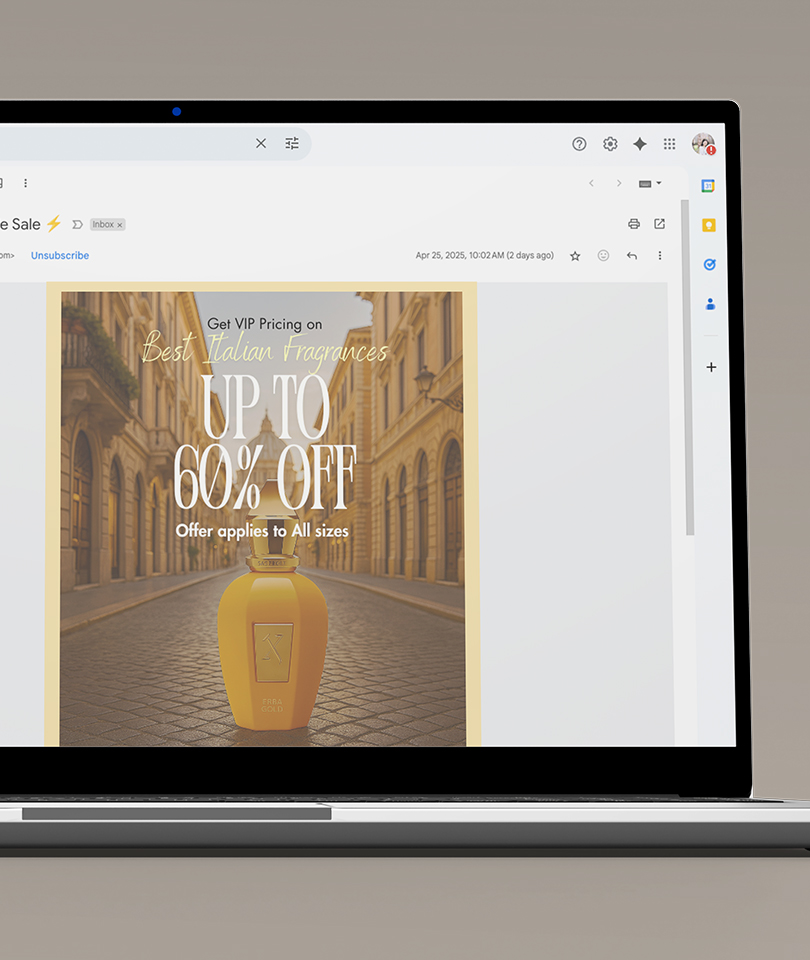Open more message options menu
The width and height of the screenshot is (810, 960).
tap(659, 255)
